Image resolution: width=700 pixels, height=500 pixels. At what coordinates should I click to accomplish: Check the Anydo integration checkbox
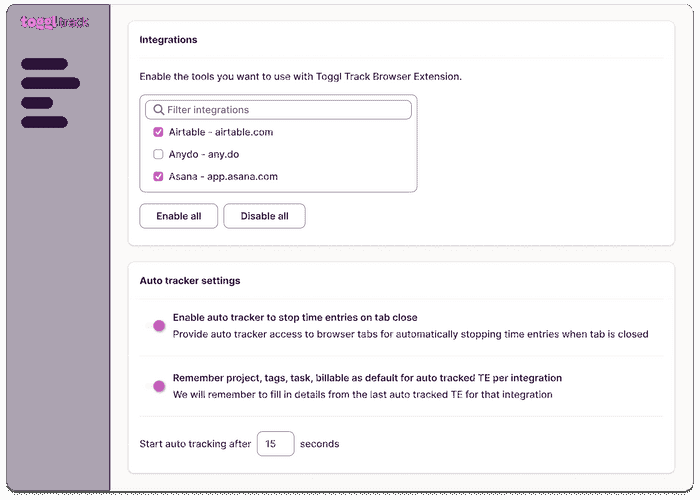[x=158, y=154]
